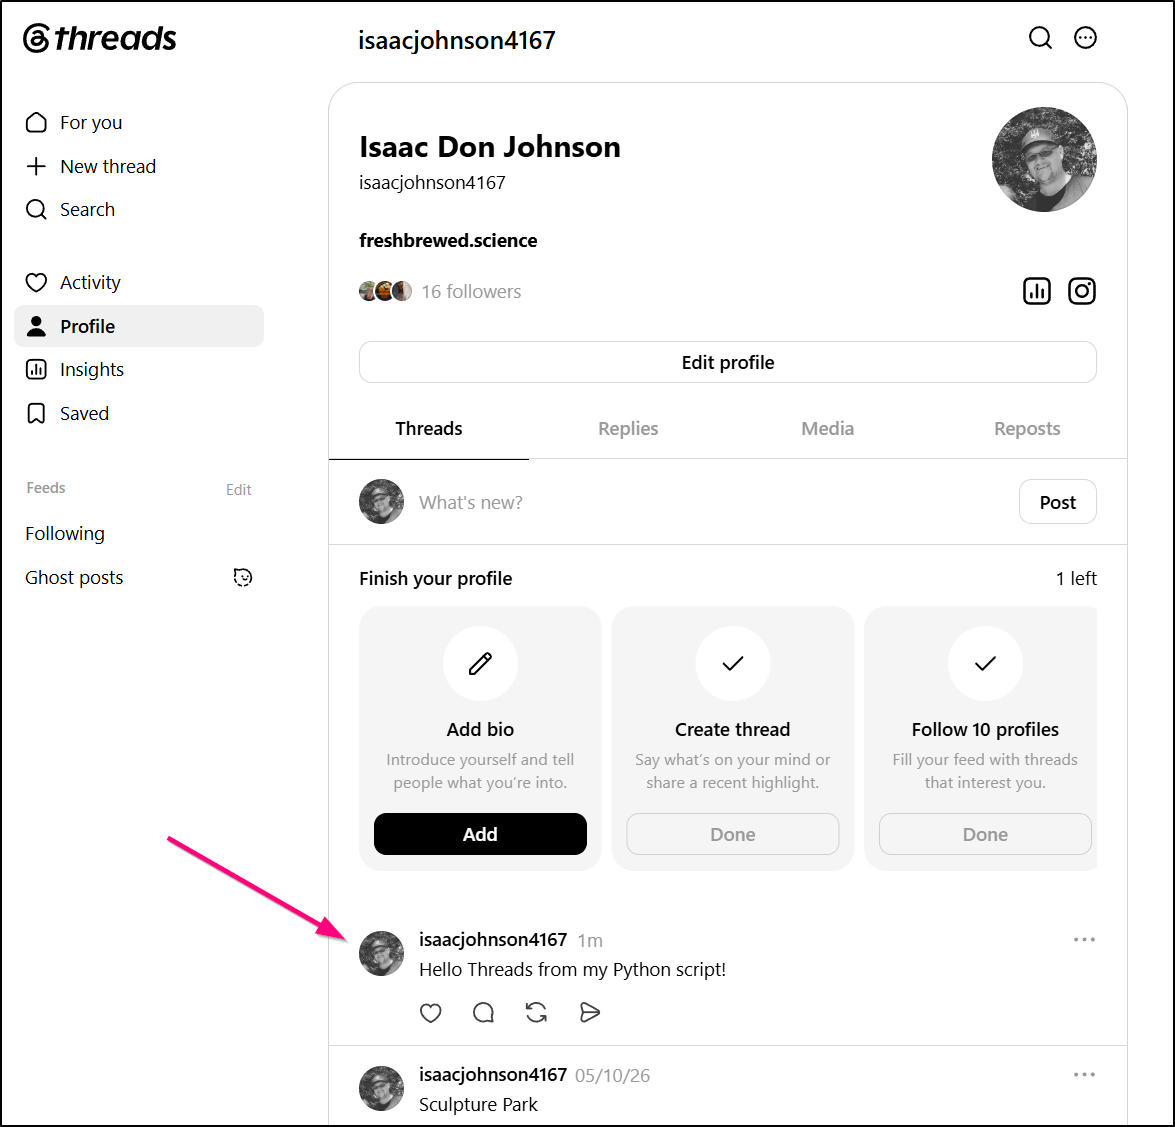Click the Add button for bio
Image resolution: width=1175 pixels, height=1127 pixels.
click(x=480, y=834)
